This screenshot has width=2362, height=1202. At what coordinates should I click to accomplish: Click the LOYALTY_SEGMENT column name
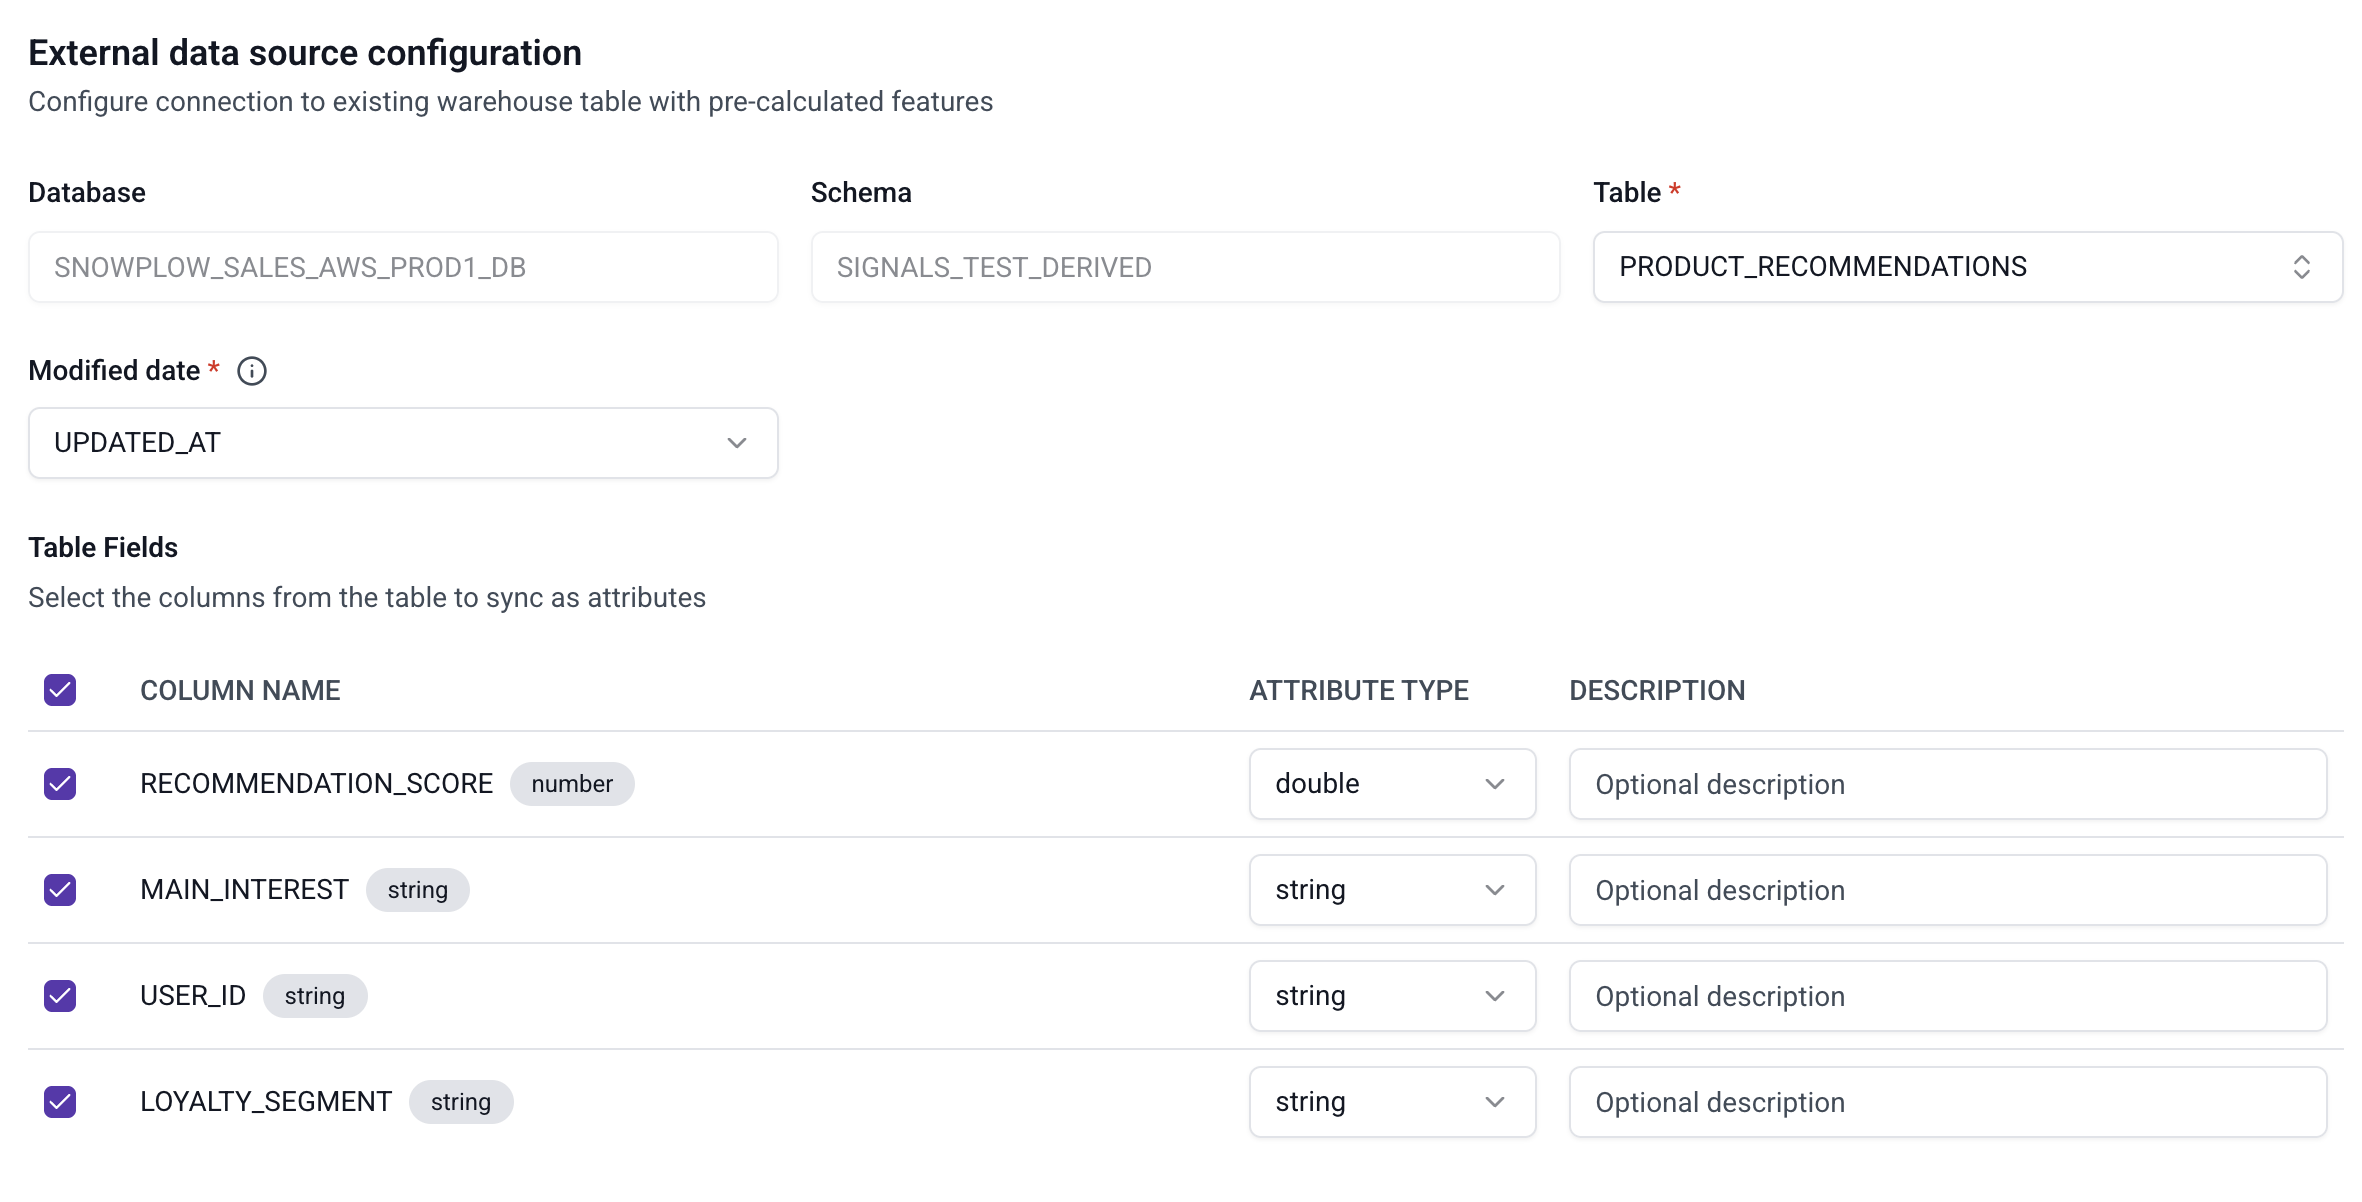coord(266,1102)
